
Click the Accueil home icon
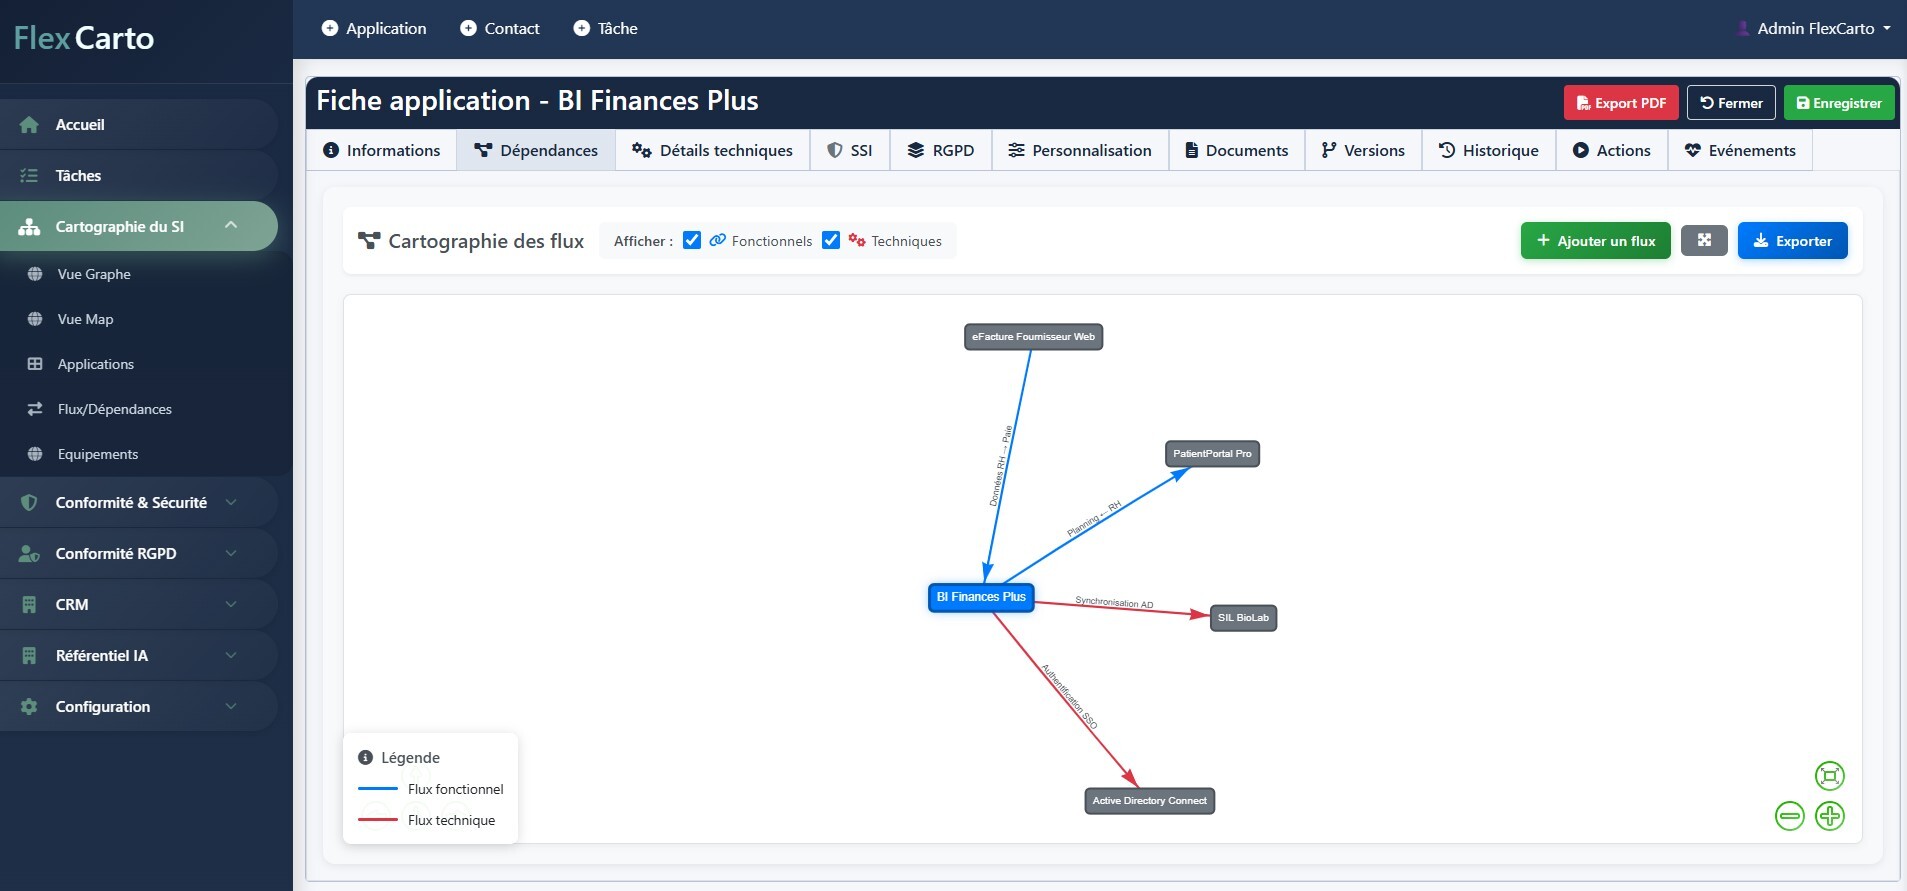(29, 125)
